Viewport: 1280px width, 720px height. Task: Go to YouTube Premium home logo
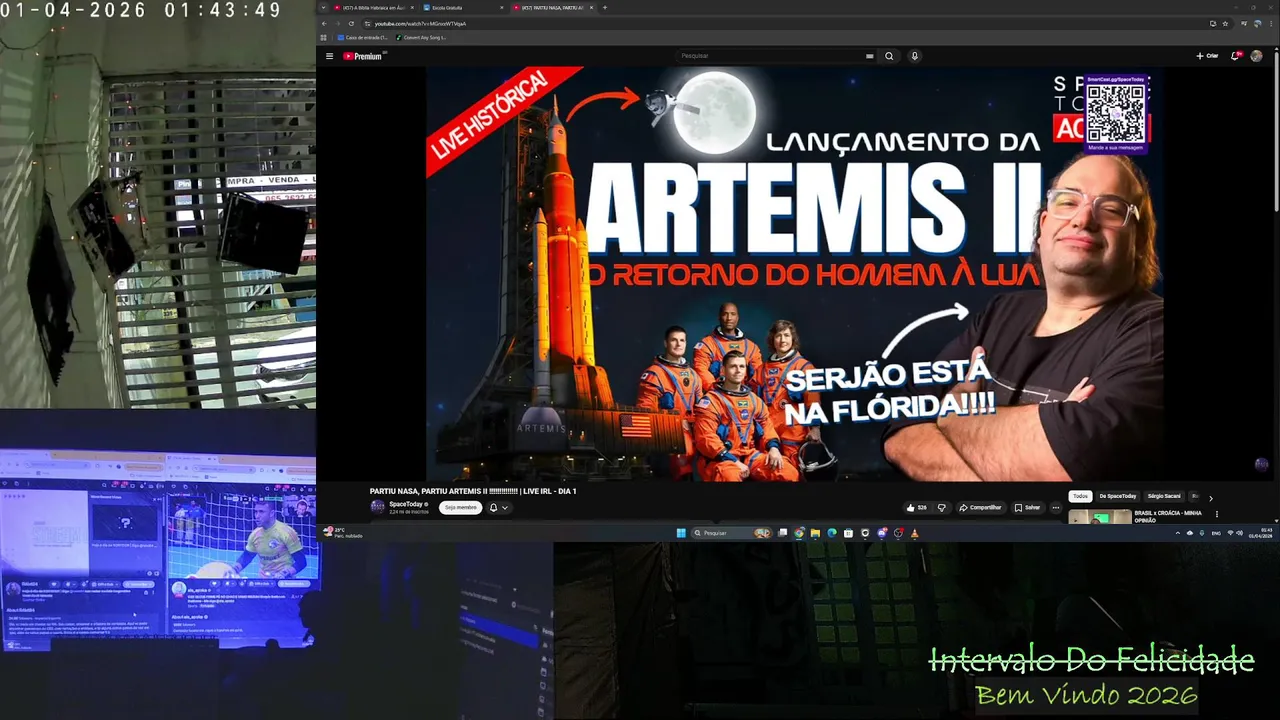coord(363,56)
